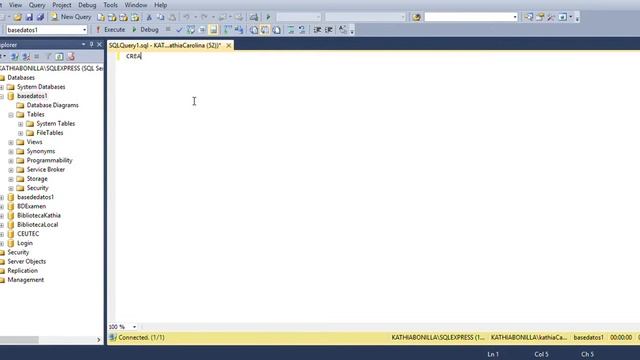The width and height of the screenshot is (640, 360).
Task: Open the editor zoom 100 % dropdown
Action: click(134, 327)
